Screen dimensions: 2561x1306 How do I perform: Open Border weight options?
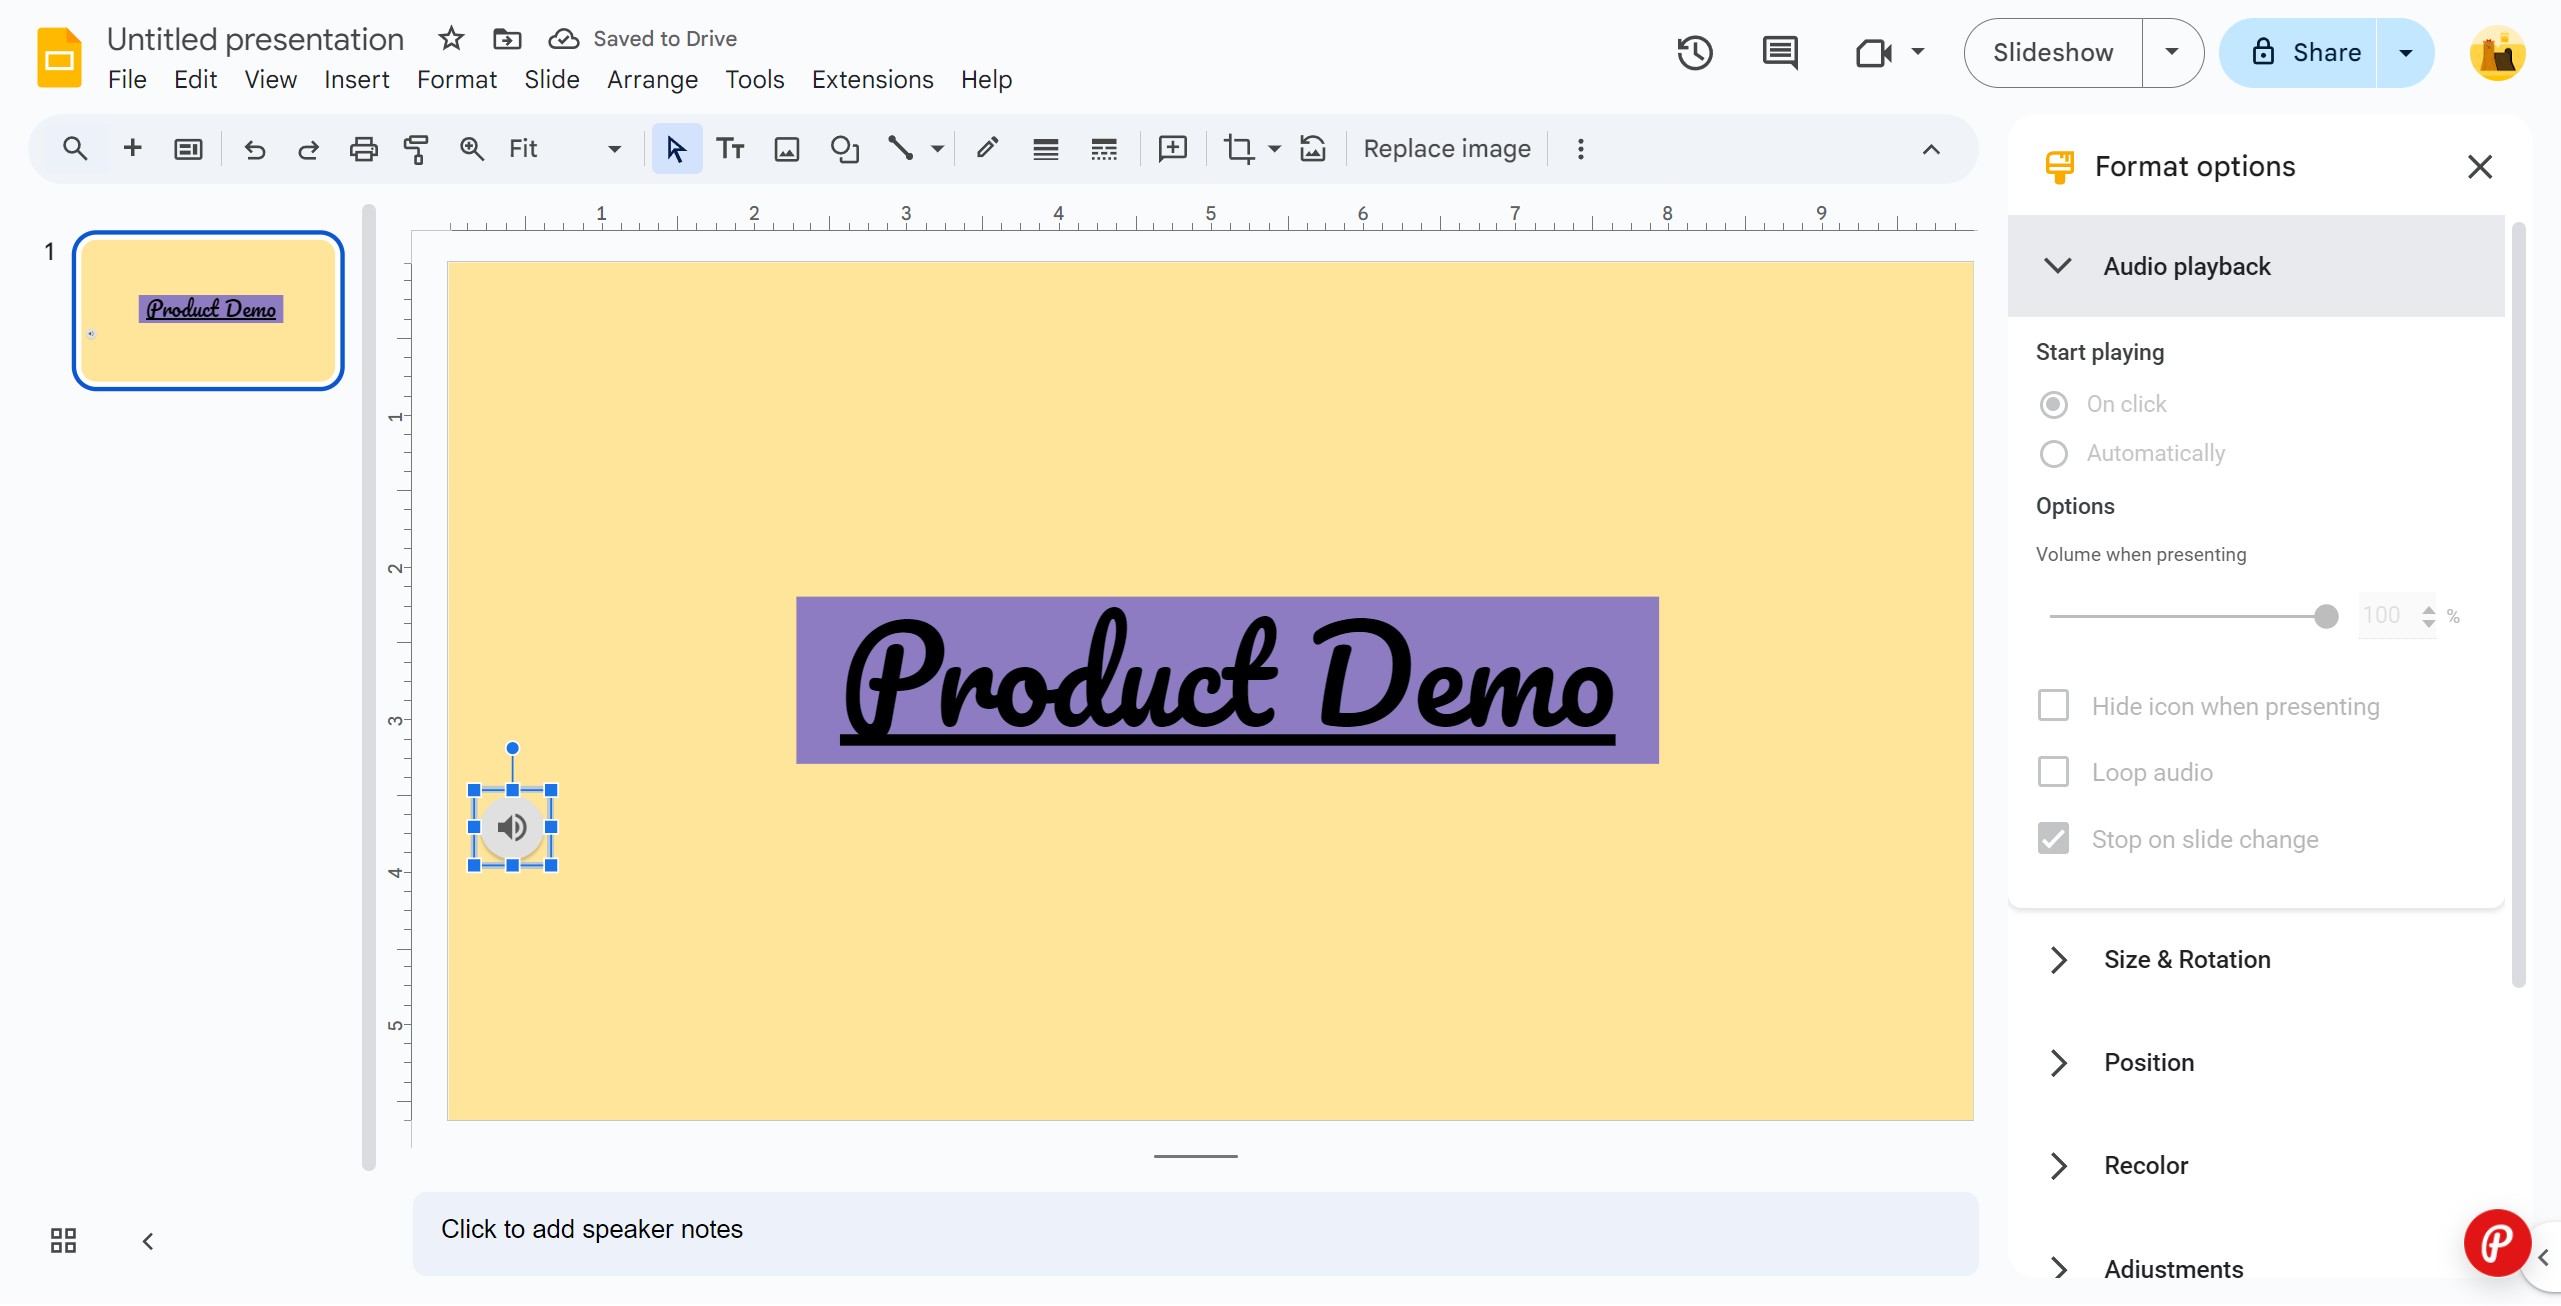[x=1046, y=149]
